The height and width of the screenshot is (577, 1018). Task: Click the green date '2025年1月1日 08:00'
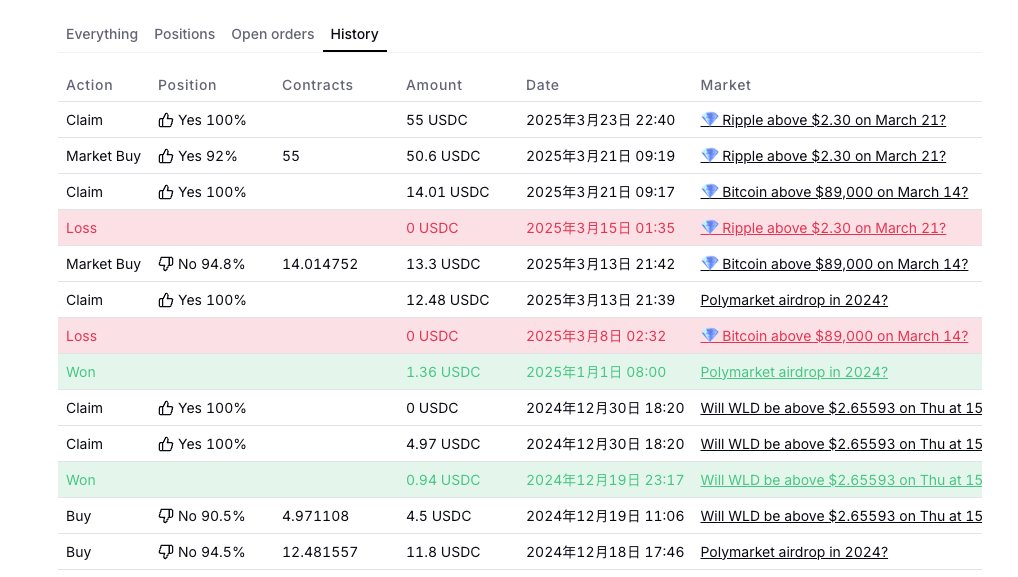[x=596, y=372]
